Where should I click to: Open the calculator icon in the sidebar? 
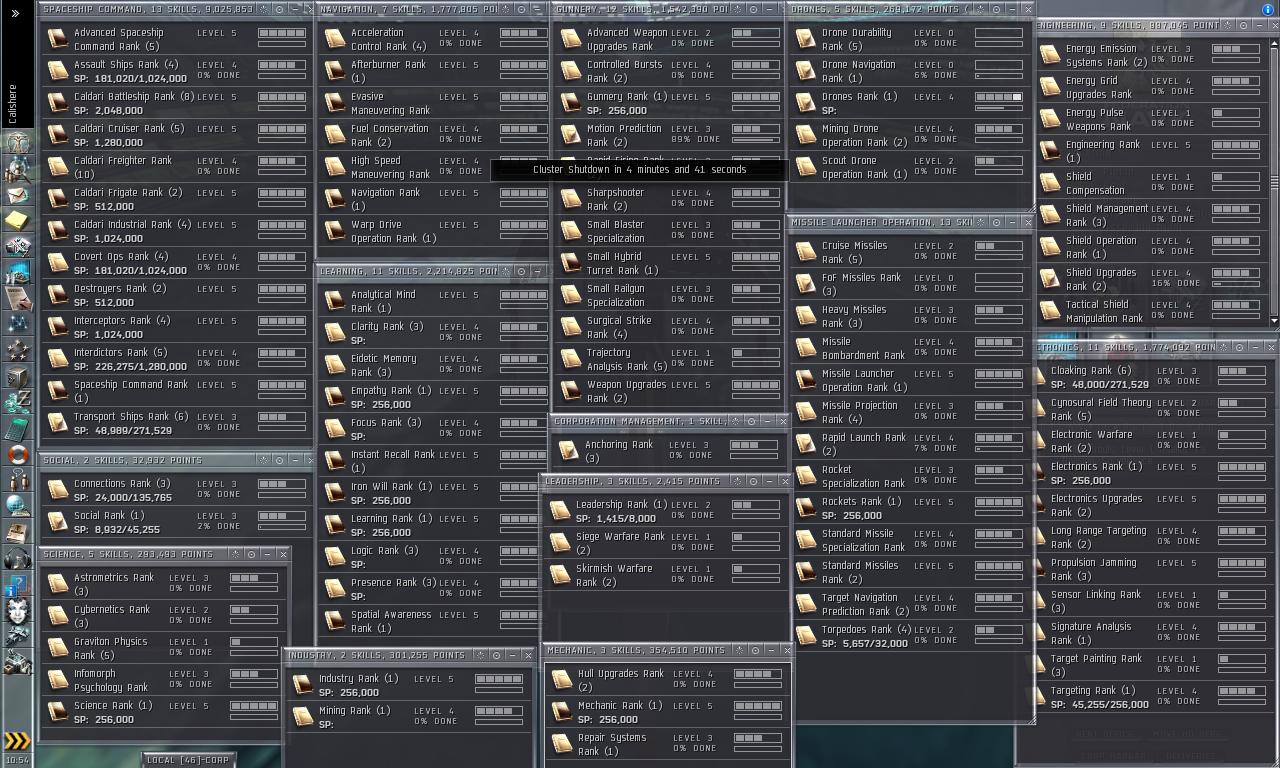click(17, 429)
